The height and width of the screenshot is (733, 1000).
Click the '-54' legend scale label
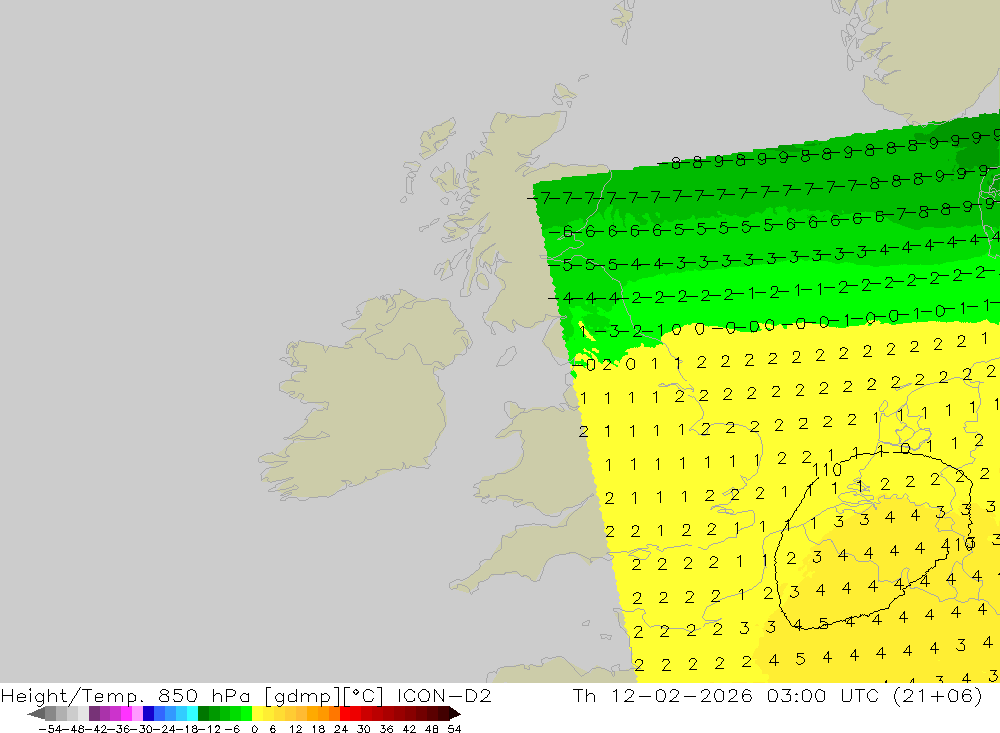tap(50, 729)
